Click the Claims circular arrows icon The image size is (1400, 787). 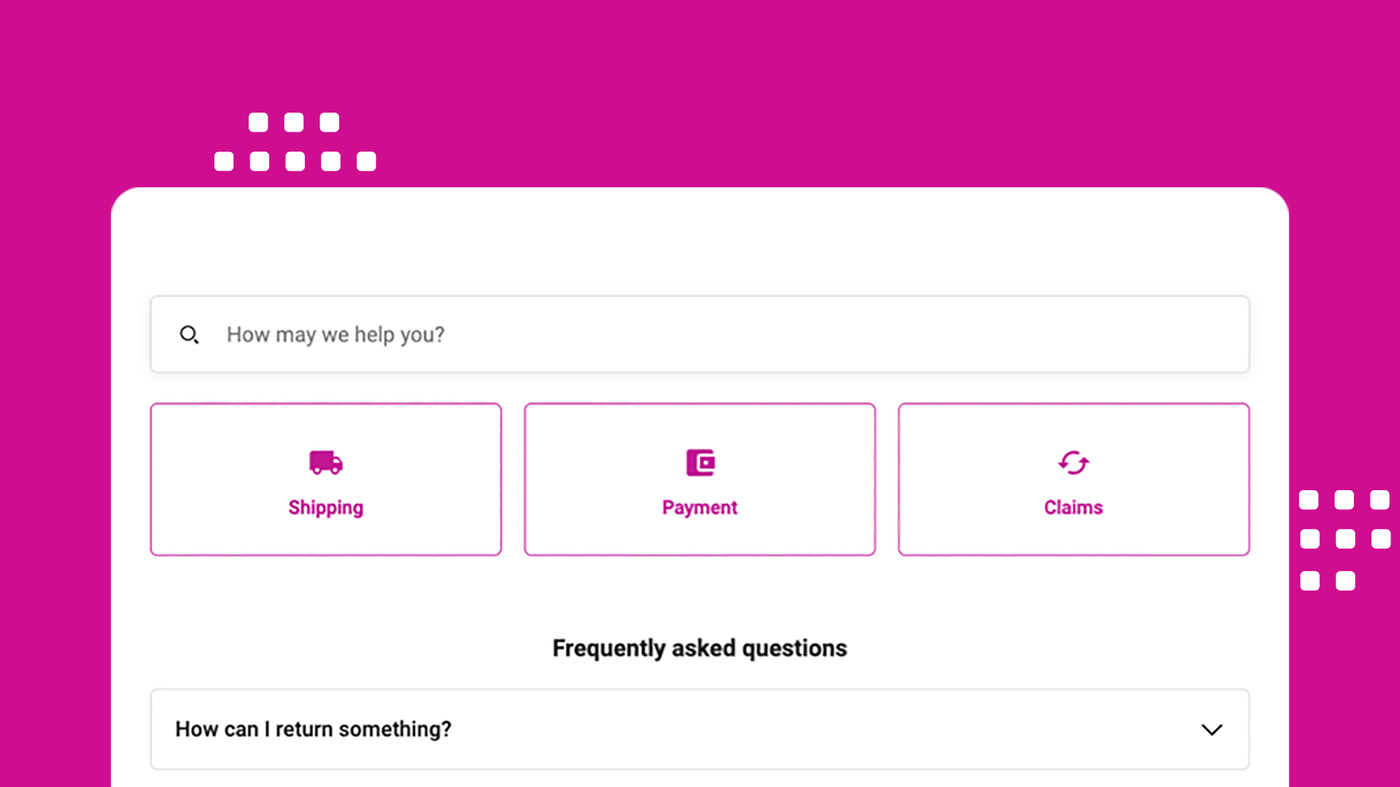tap(1073, 463)
